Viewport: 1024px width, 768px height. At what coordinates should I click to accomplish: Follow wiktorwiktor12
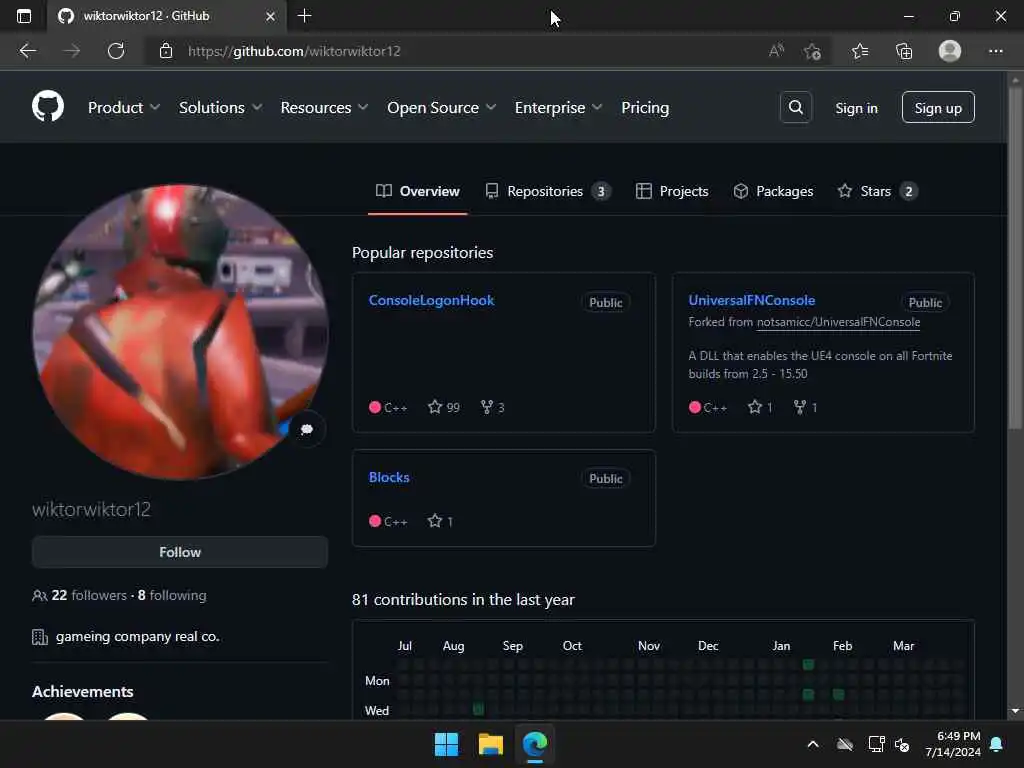[x=180, y=552]
